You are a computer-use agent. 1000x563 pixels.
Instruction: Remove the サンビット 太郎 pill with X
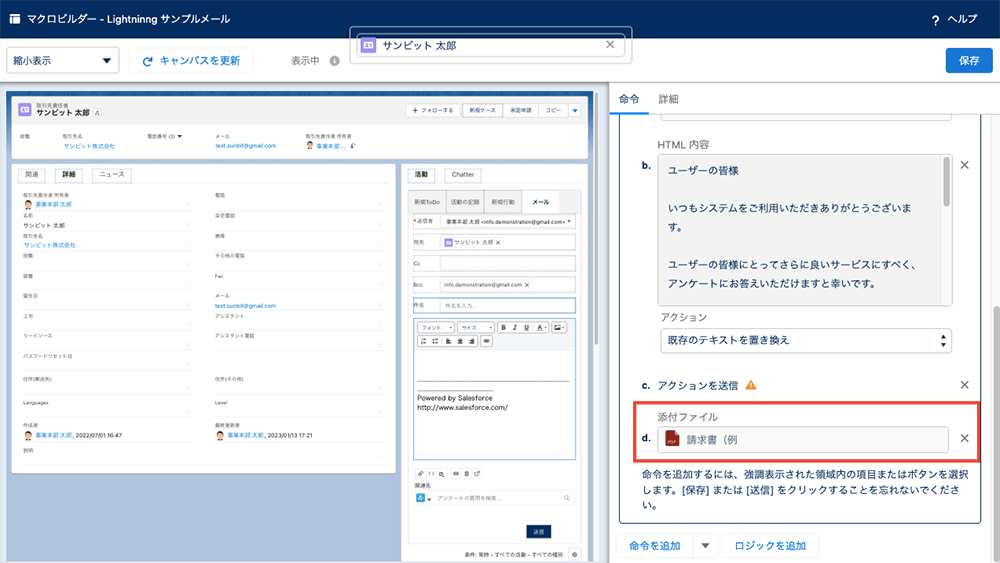pyautogui.click(x=610, y=45)
